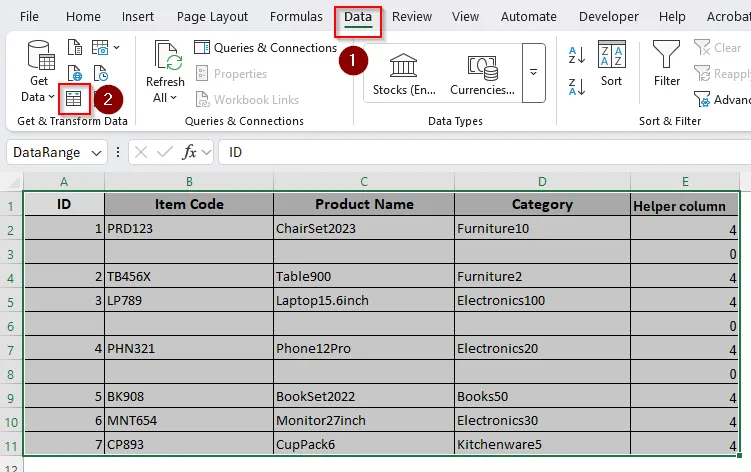Select column D header

(x=542, y=182)
